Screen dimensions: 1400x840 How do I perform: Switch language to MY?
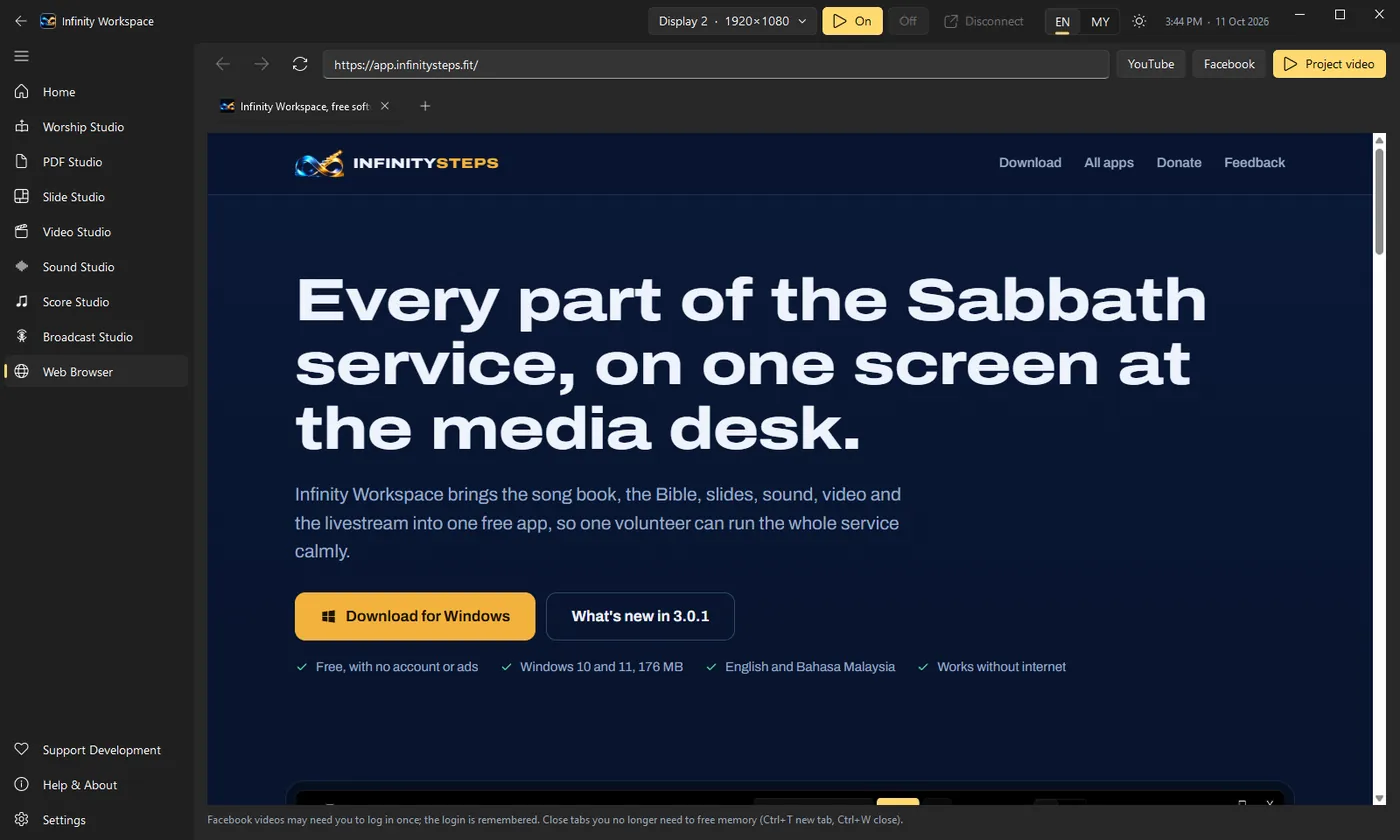point(1100,21)
